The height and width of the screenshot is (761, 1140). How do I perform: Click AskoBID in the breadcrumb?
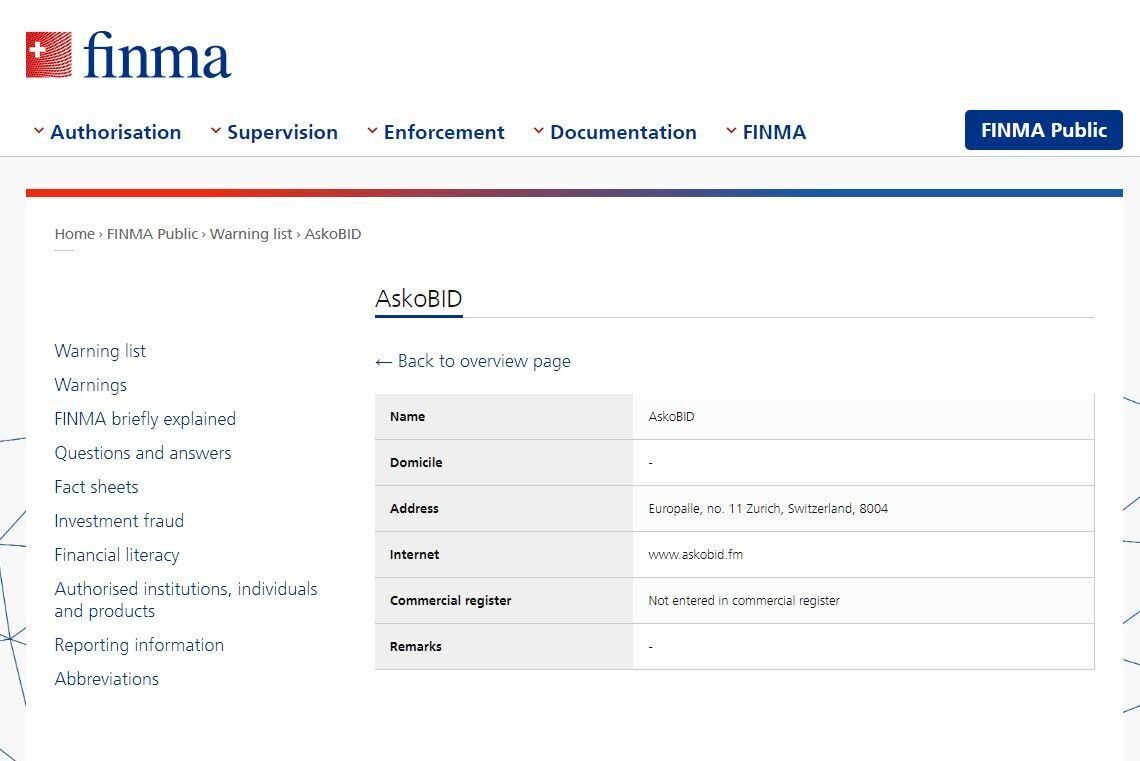point(333,234)
